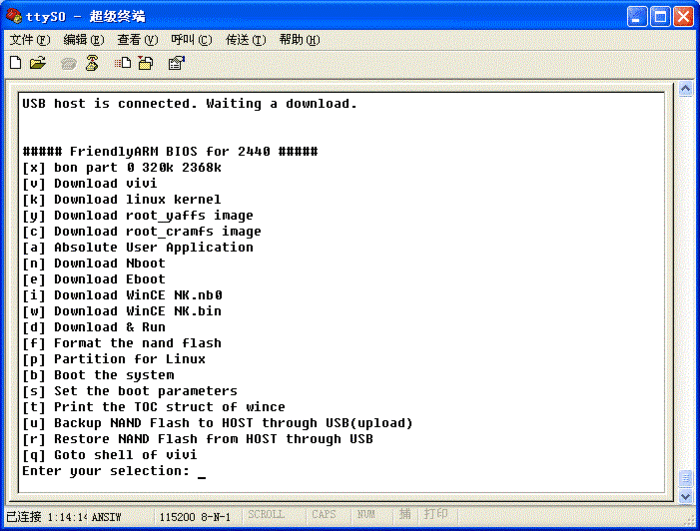This screenshot has width=700, height=531.
Task: Click the 打印 print status indicator
Action: click(435, 514)
